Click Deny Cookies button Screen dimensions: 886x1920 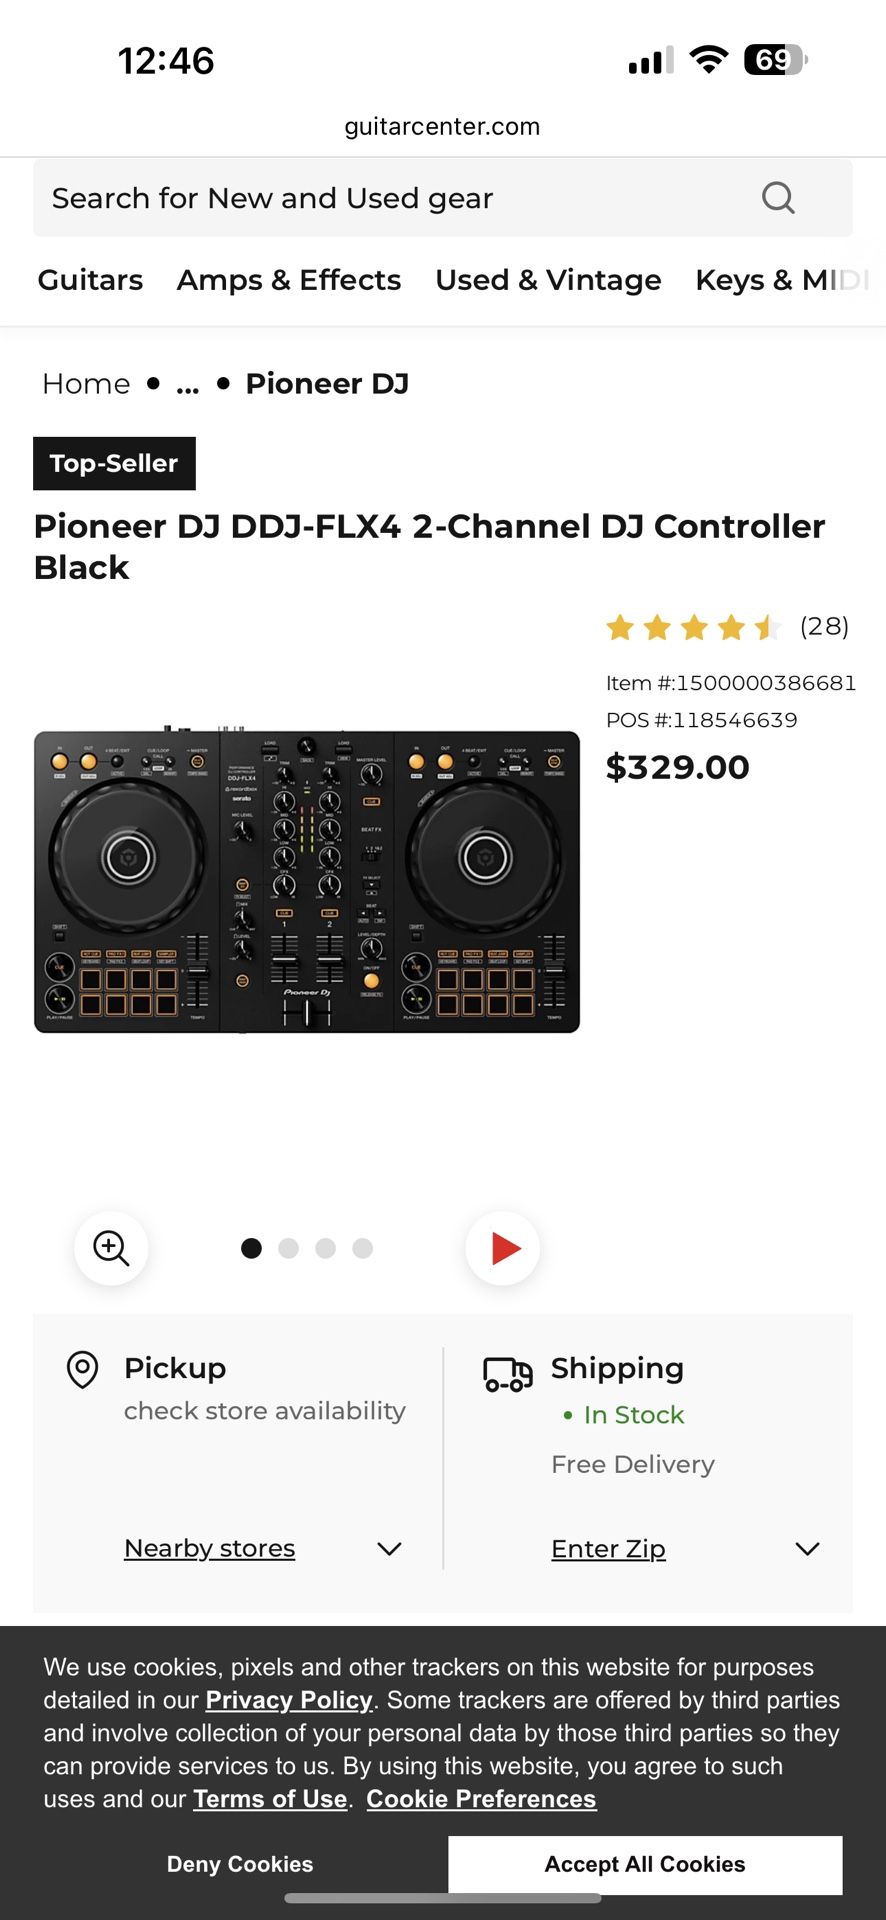(240, 1864)
